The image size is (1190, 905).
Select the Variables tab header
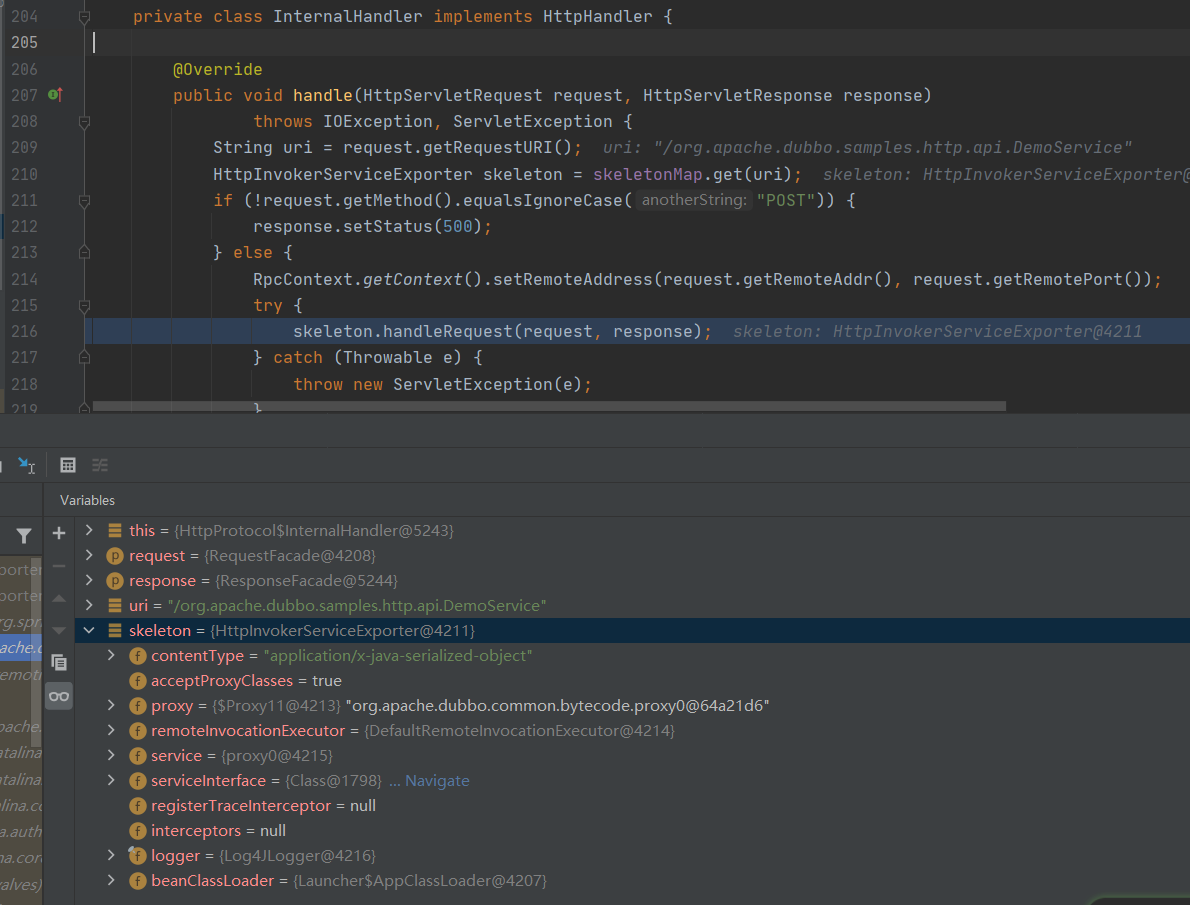pyautogui.click(x=87, y=500)
